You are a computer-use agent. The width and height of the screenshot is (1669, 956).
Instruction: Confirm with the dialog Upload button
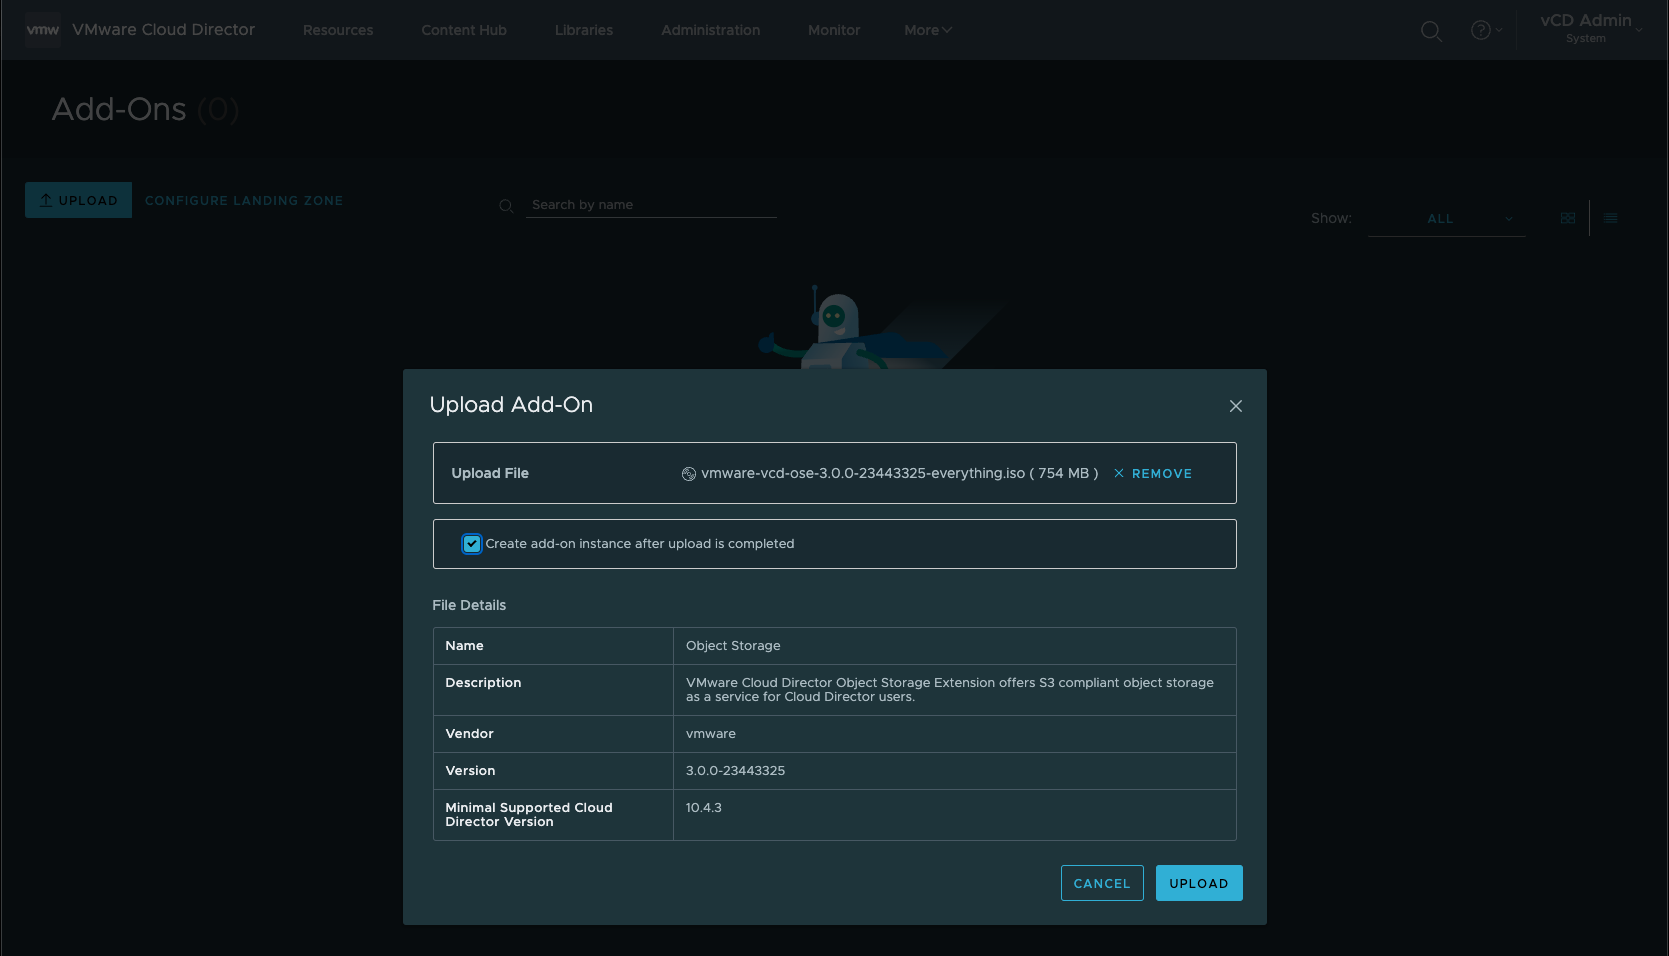[1199, 883]
